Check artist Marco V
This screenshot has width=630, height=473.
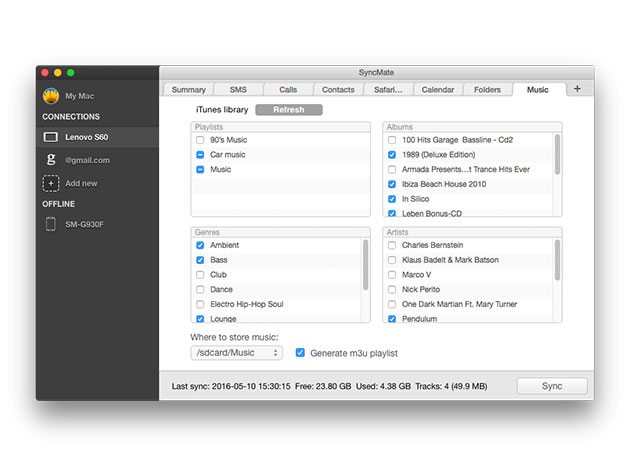[x=392, y=275]
